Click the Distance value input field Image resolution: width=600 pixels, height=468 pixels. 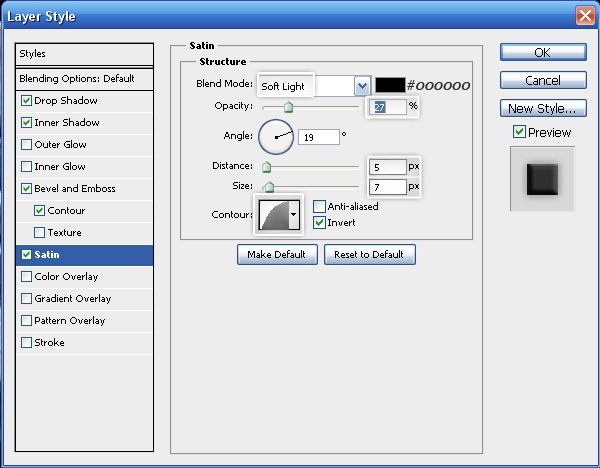(387, 167)
